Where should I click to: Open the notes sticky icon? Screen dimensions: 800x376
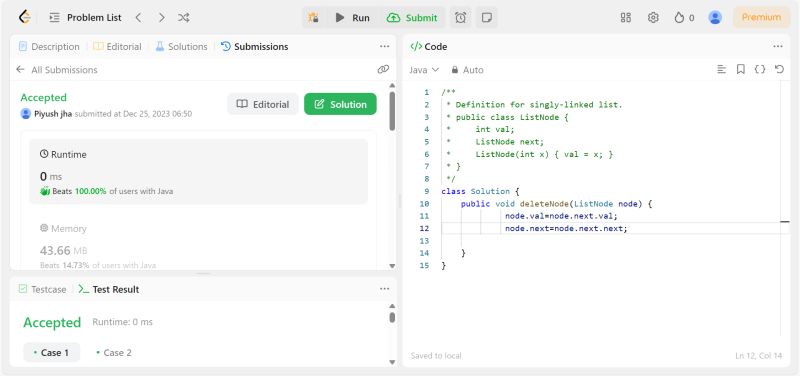(x=487, y=17)
